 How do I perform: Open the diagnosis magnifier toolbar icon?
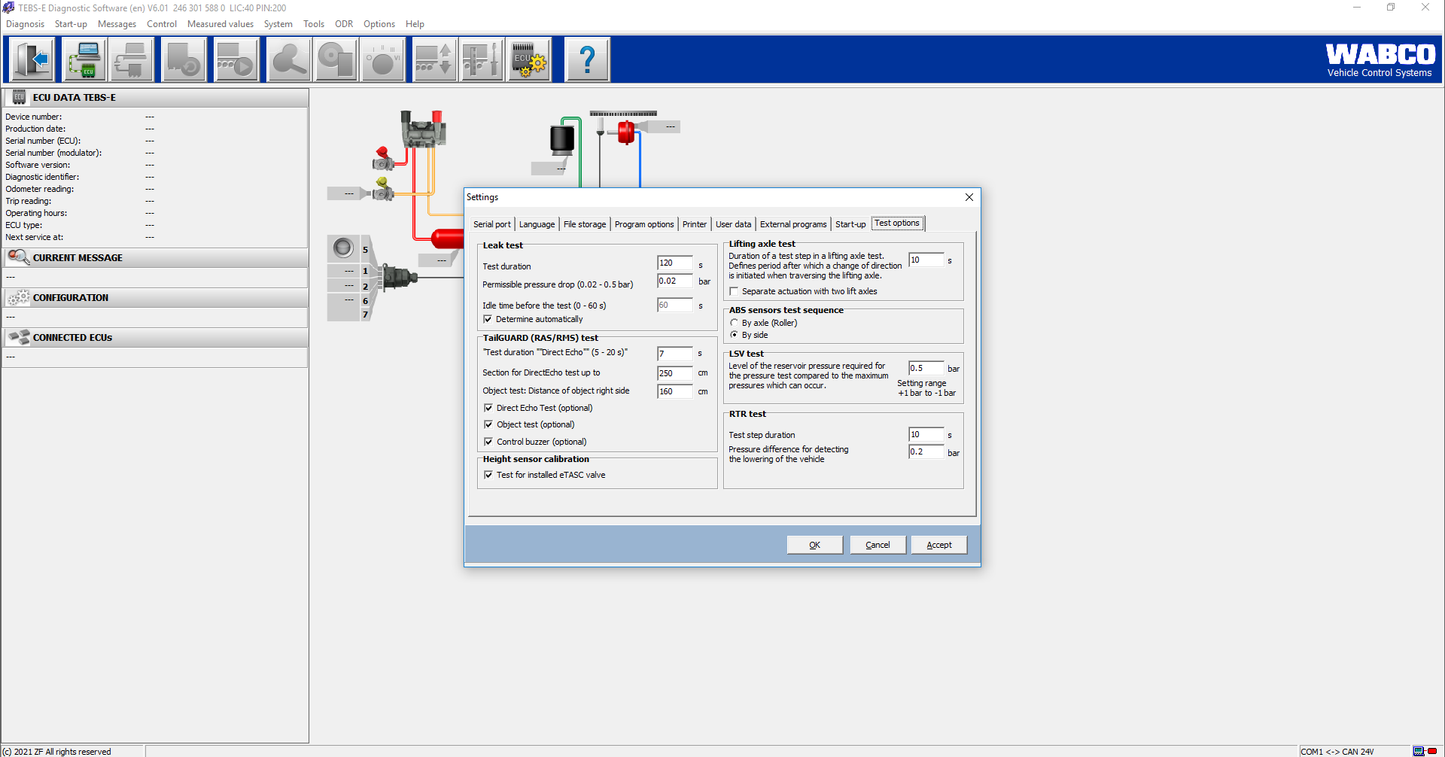288,59
